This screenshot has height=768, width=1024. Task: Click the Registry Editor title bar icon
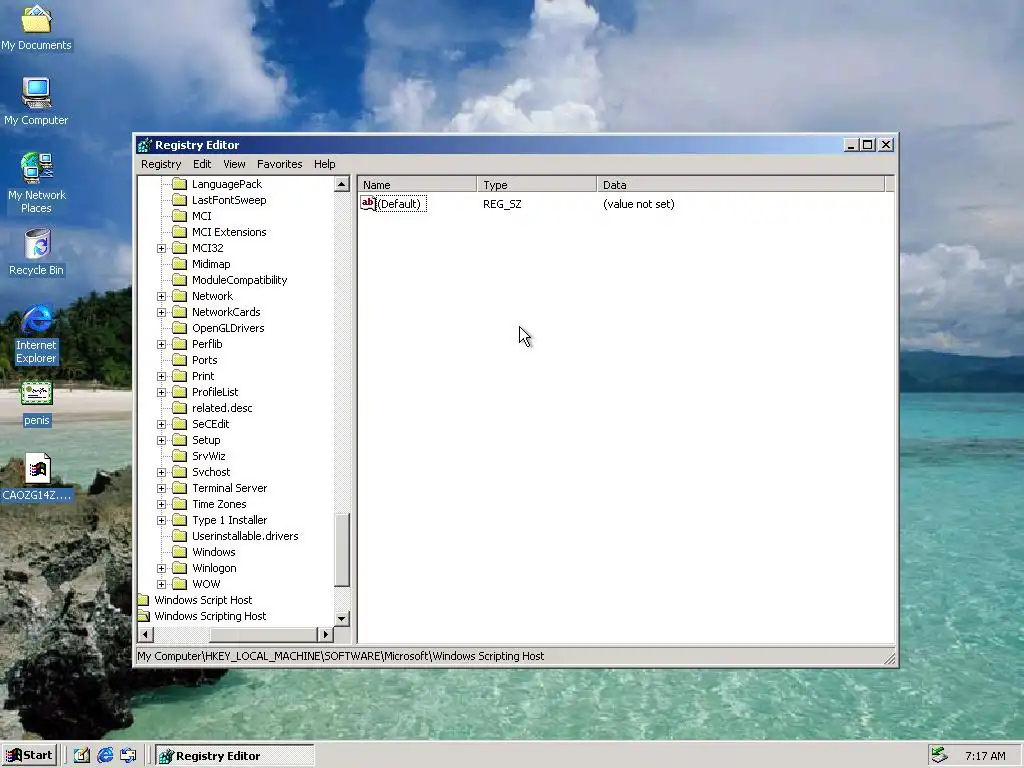click(145, 145)
